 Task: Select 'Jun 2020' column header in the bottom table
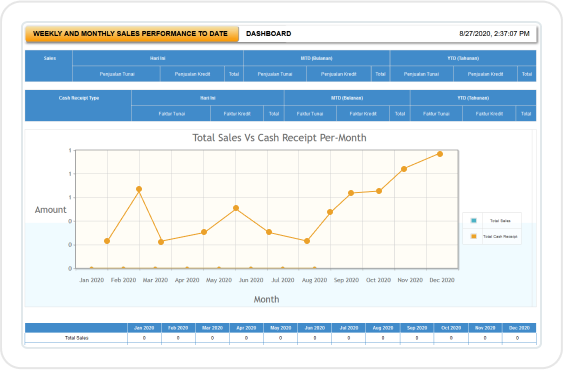[x=315, y=328]
